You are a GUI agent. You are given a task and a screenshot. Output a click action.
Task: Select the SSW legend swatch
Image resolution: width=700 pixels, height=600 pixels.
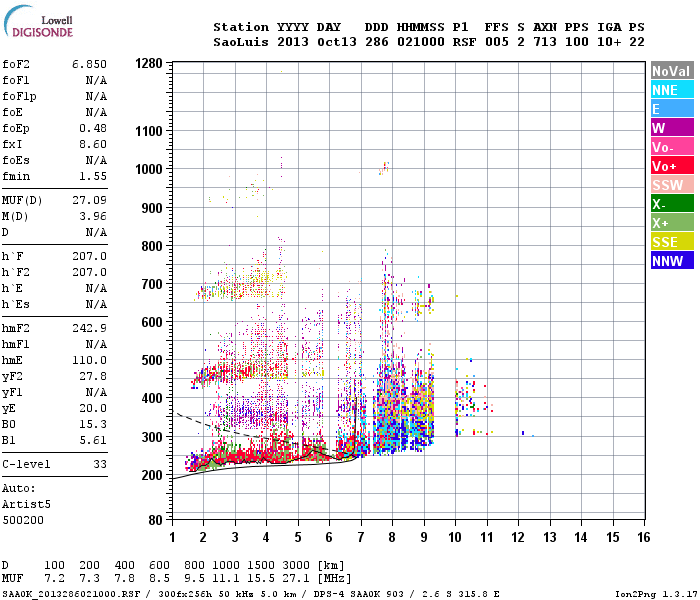[672, 184]
